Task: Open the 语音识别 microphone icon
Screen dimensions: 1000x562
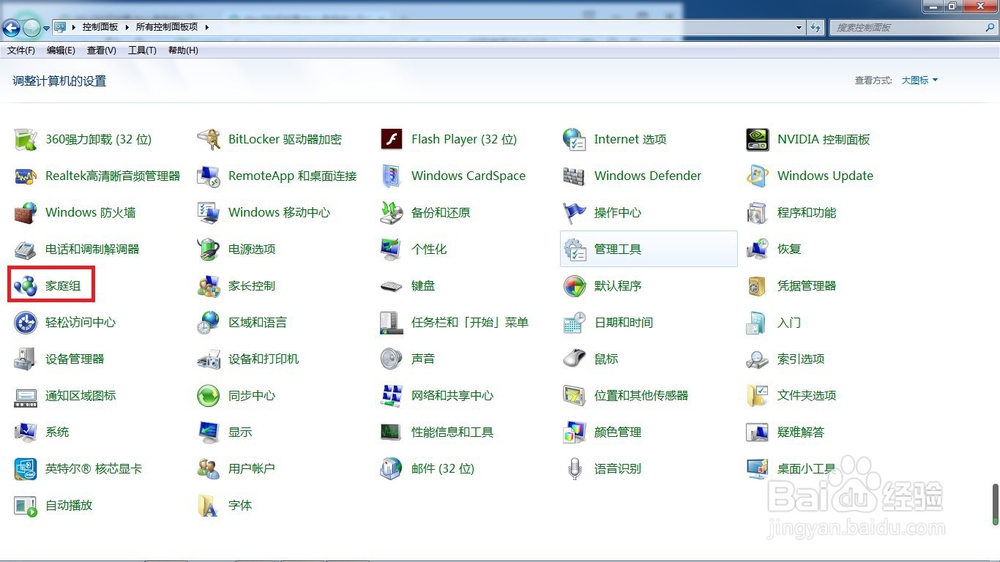Action: coord(575,469)
